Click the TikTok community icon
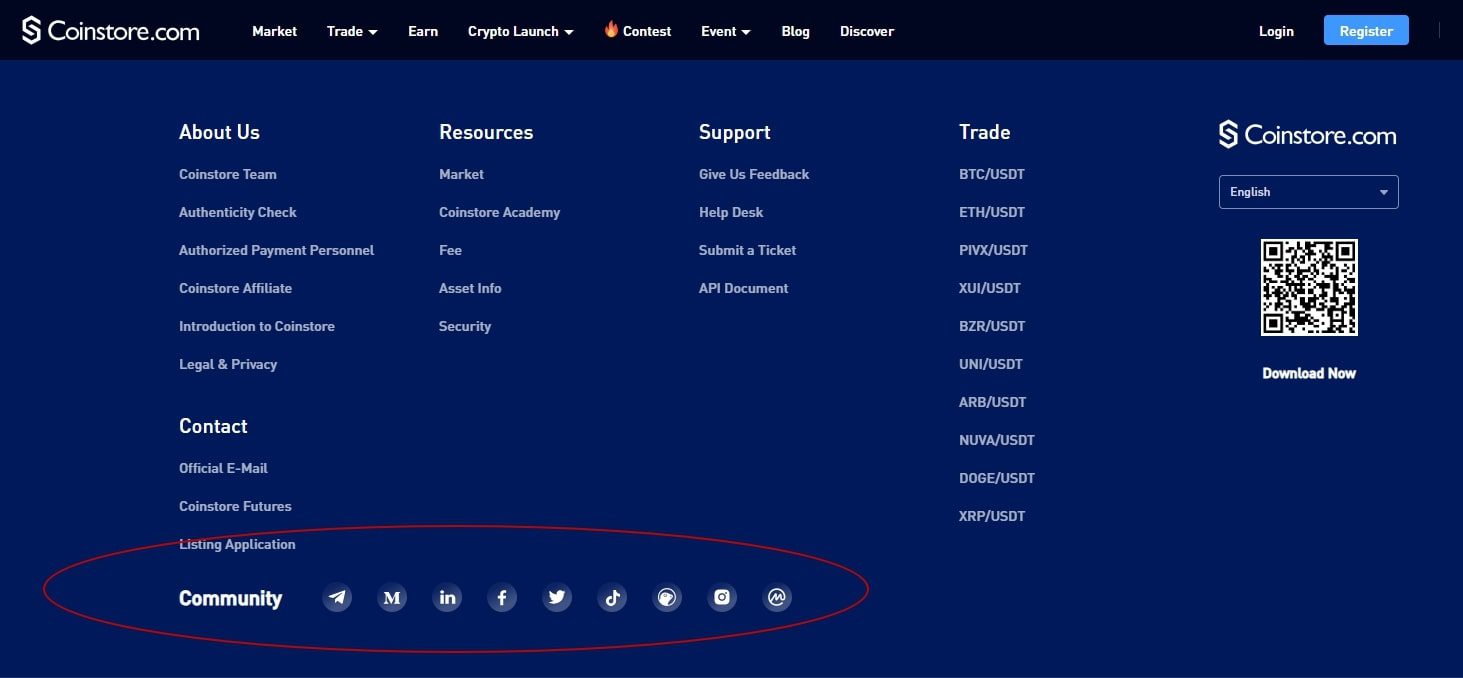The width and height of the screenshot is (1463, 678). point(612,598)
